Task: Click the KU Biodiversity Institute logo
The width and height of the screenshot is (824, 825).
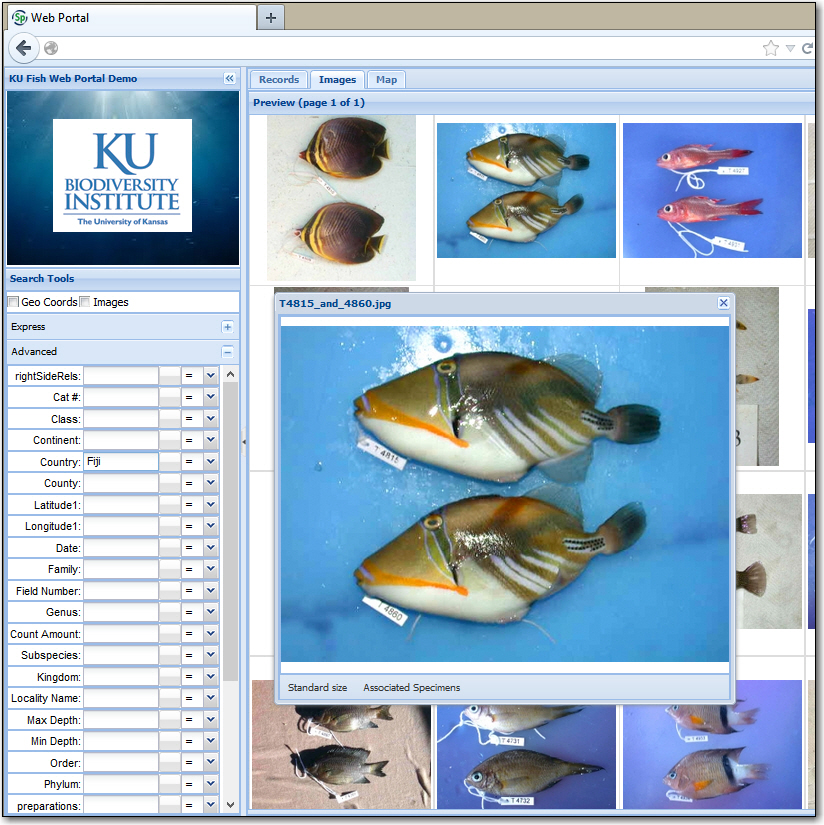Action: click(x=123, y=176)
